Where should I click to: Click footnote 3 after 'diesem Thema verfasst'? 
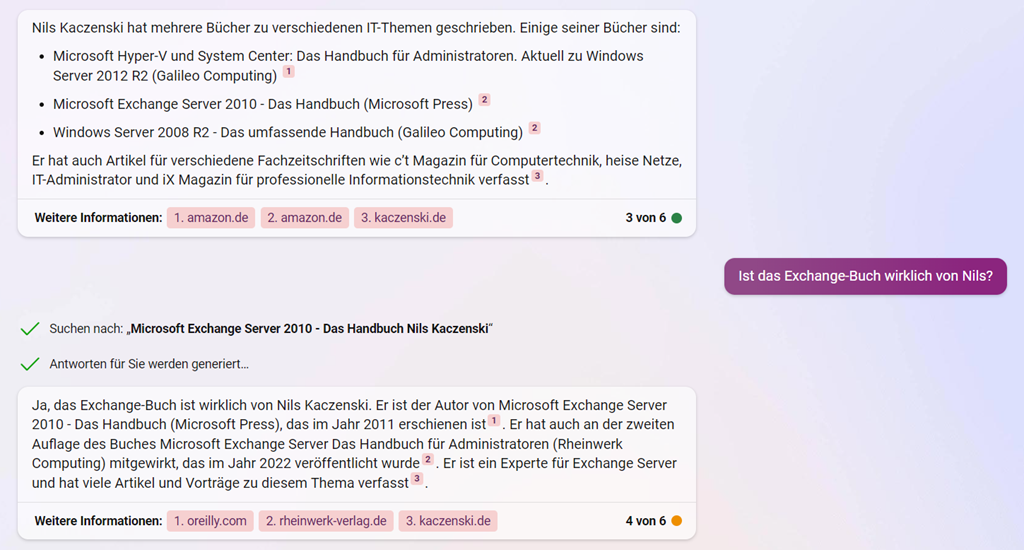click(417, 479)
